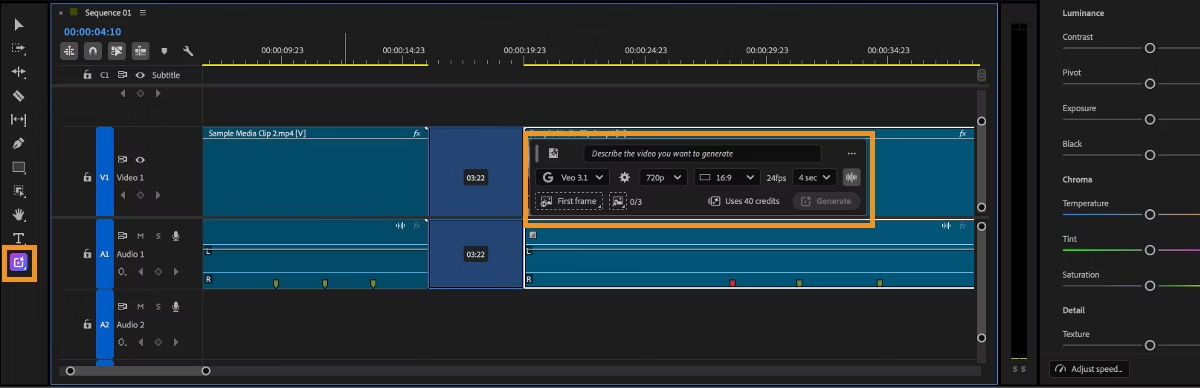Toggle timeline Snap magnet button
The width and height of the screenshot is (1200, 388).
(94, 51)
